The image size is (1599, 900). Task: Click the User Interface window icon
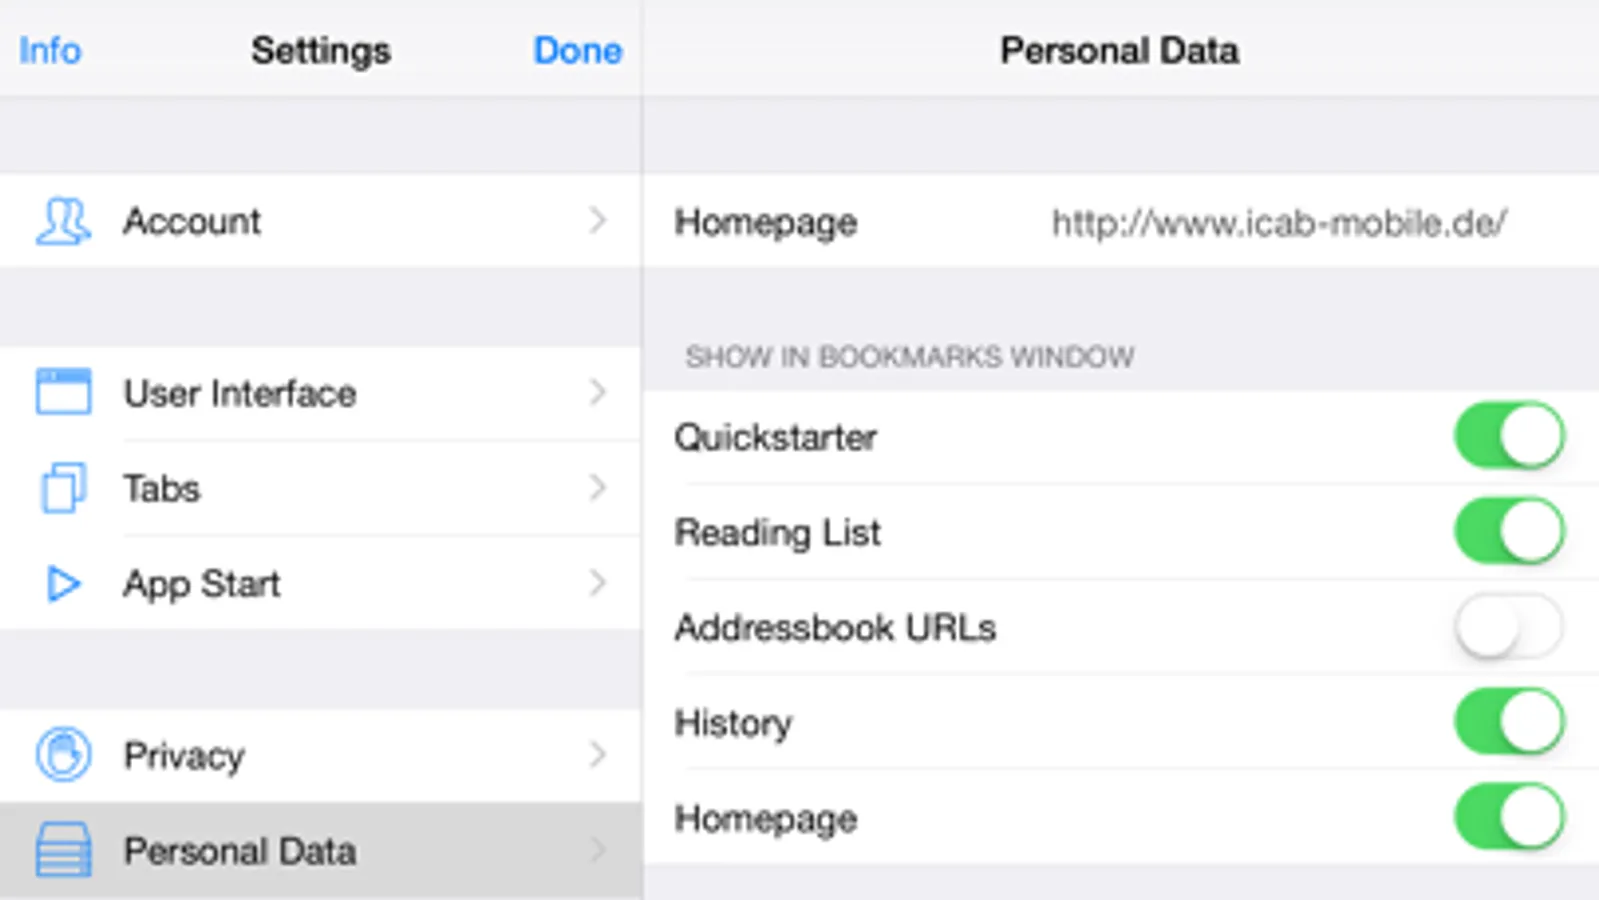63,392
